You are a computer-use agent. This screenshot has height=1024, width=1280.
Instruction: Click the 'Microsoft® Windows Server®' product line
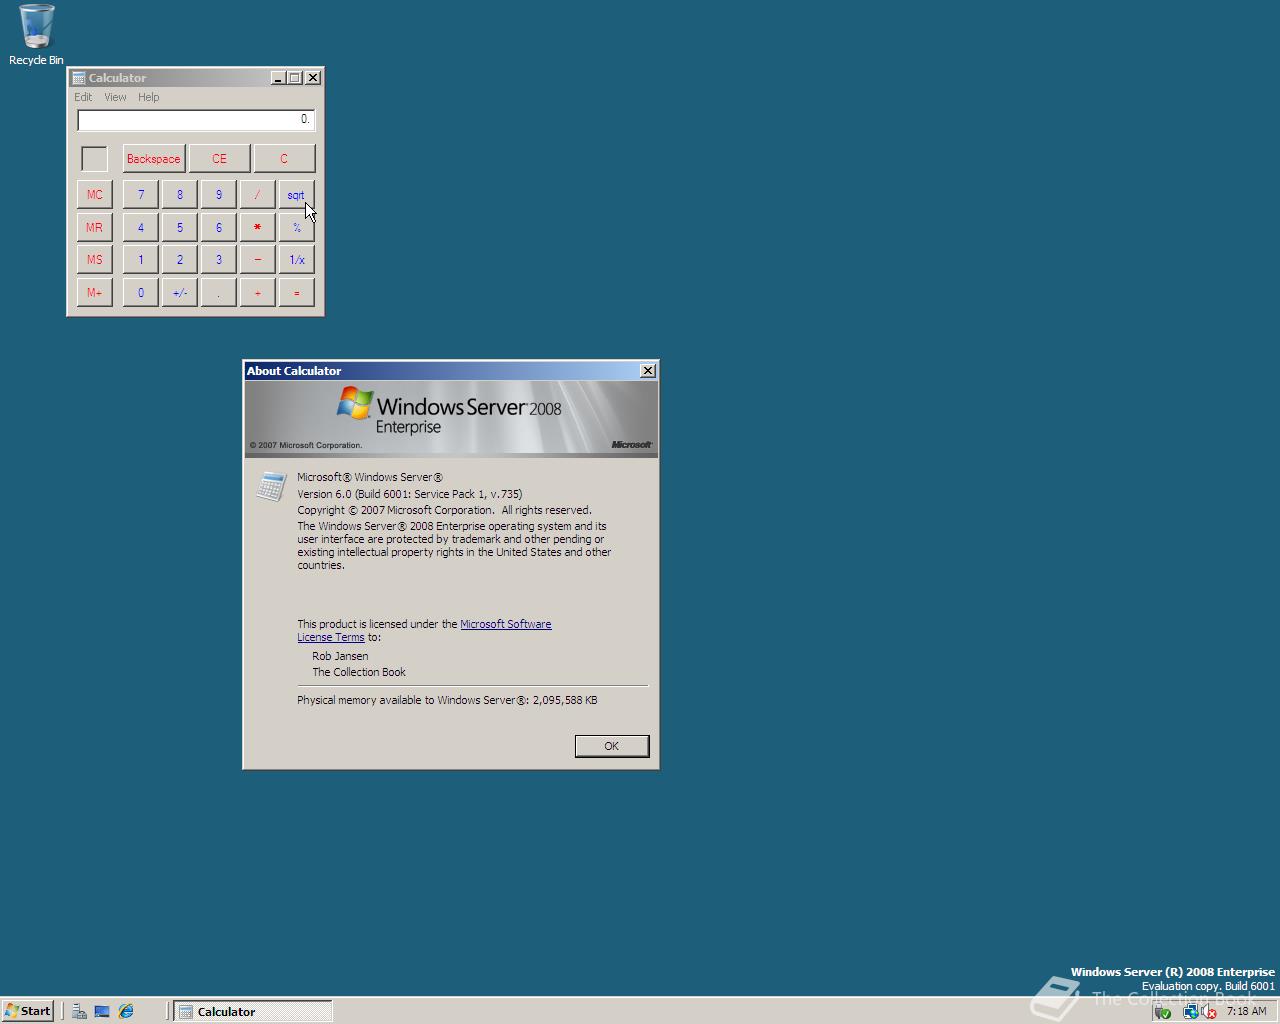tap(370, 477)
